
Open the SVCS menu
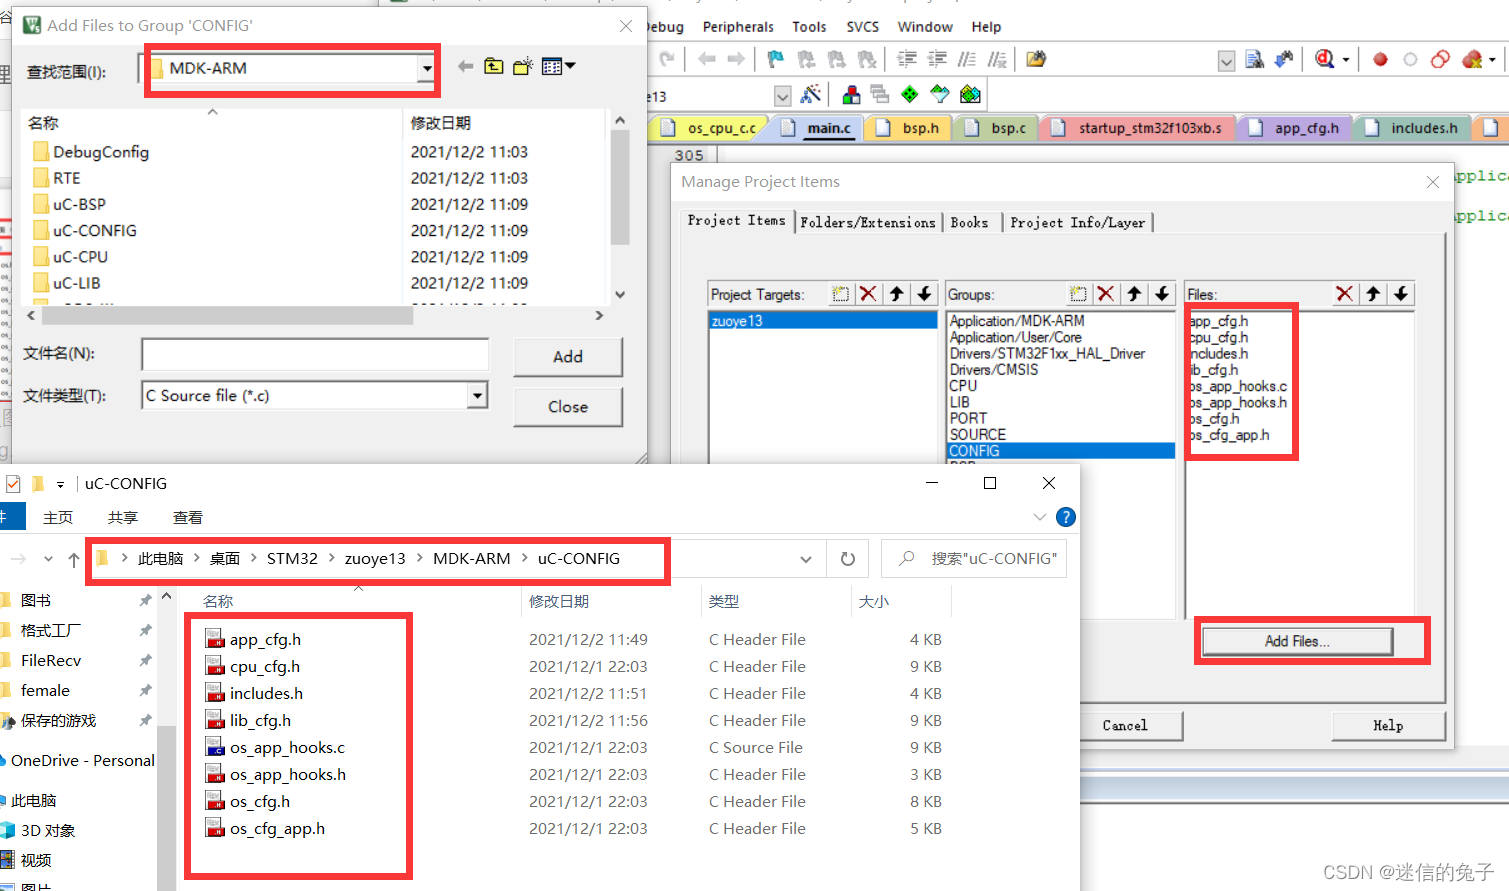tap(863, 27)
